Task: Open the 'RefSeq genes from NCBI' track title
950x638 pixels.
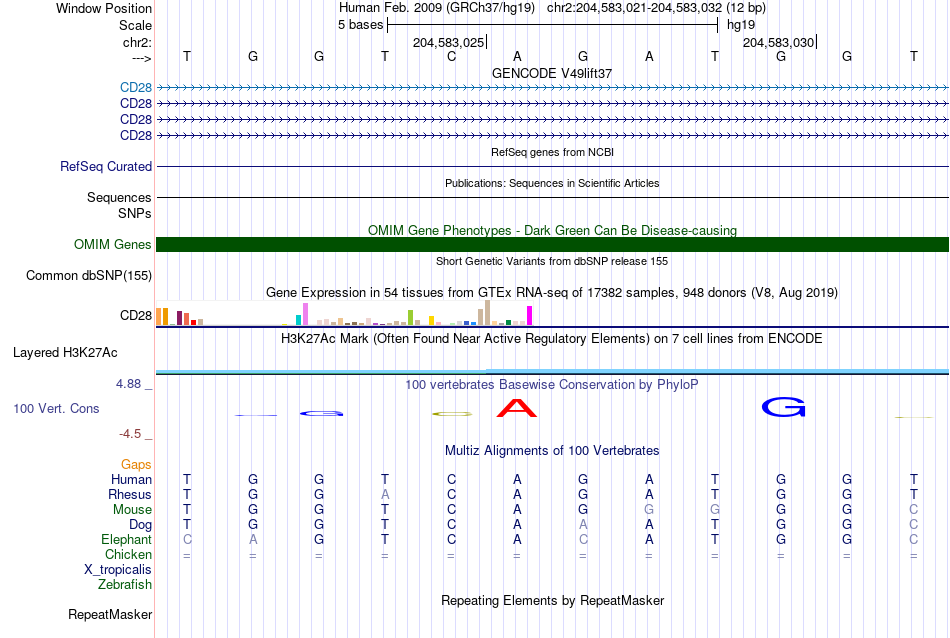Action: click(552, 152)
